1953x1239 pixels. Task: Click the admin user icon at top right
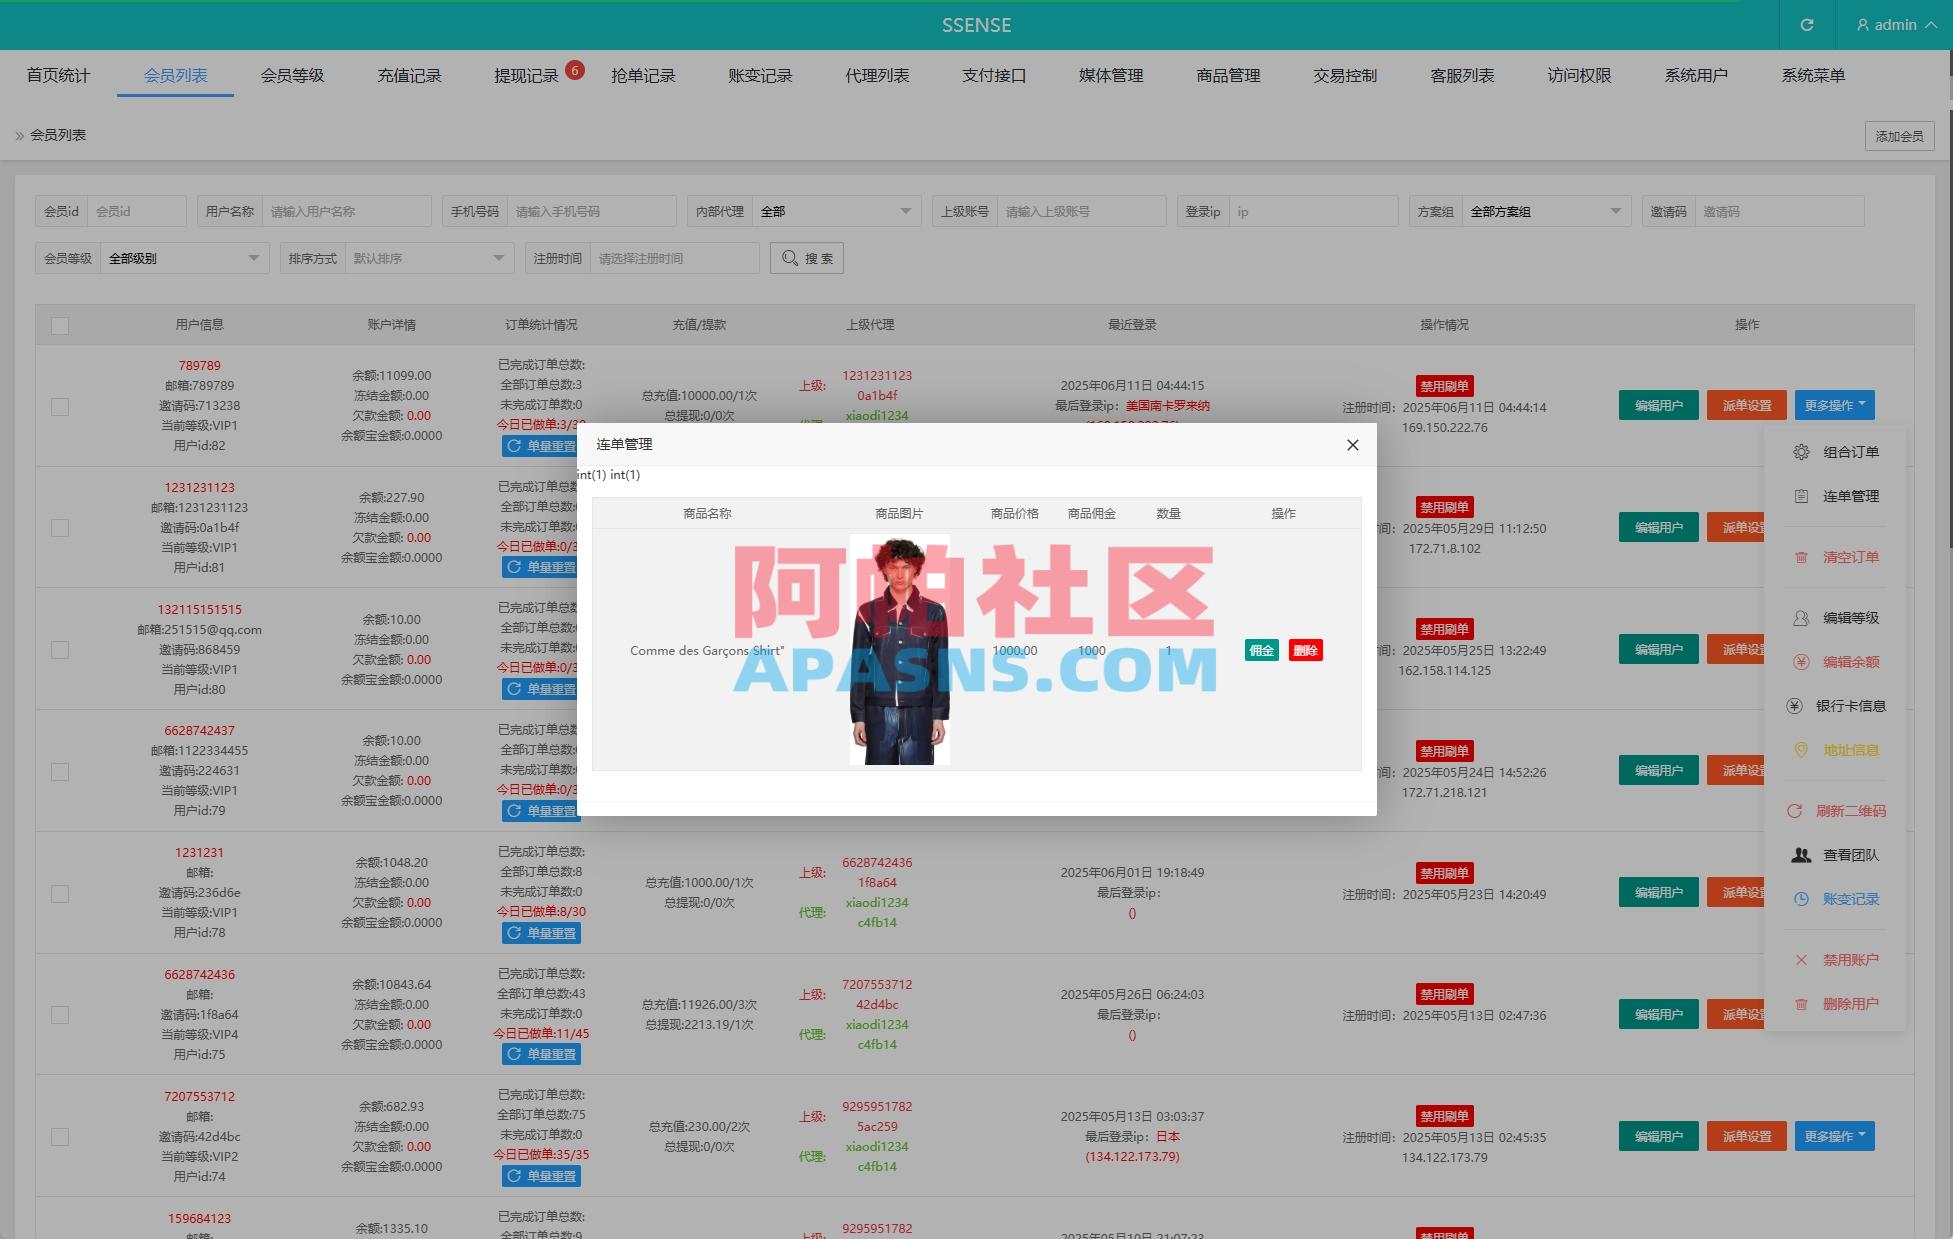click(x=1861, y=25)
